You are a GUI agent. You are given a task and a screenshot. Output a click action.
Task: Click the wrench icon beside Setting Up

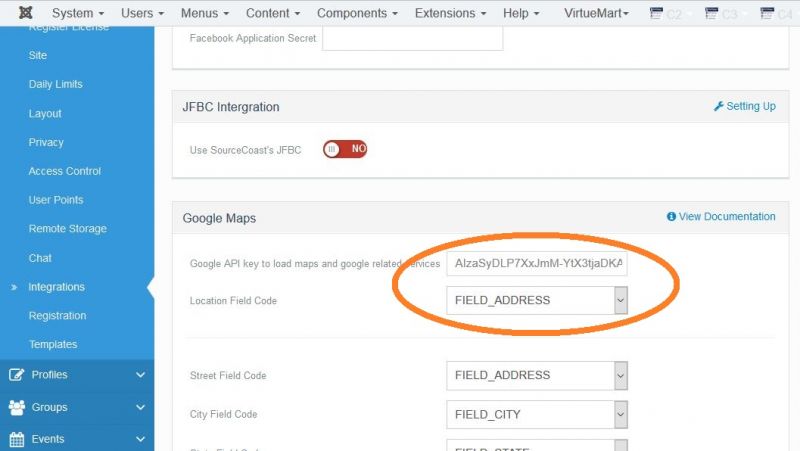[x=718, y=106]
